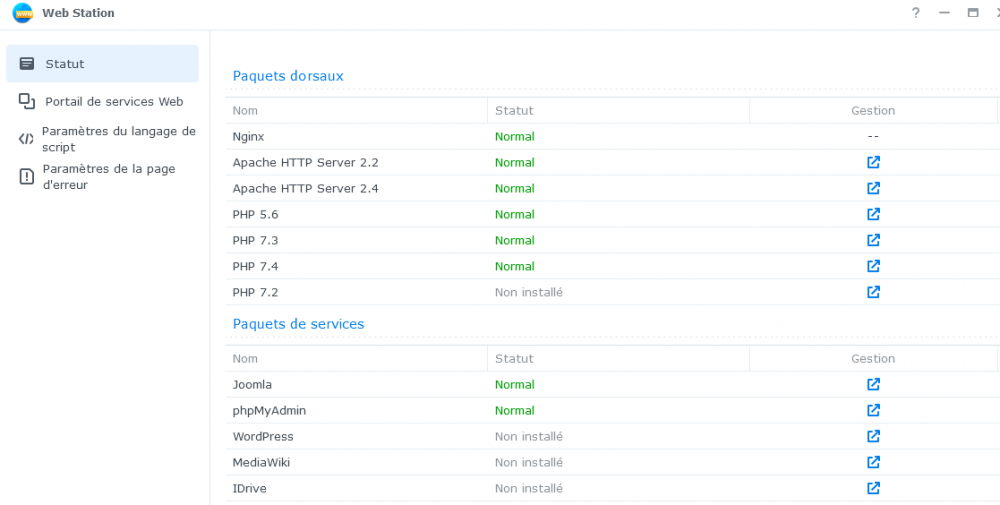Select the PHP 5.6 row name
The image size is (1000, 505).
click(x=256, y=215)
